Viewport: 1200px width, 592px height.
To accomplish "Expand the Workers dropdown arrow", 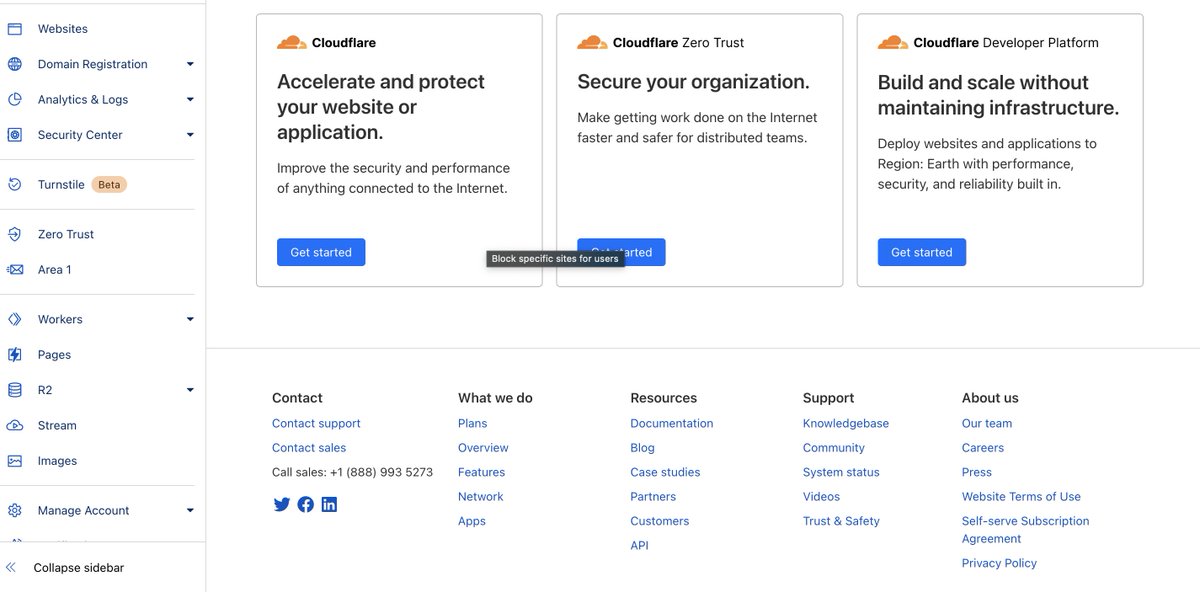I will pos(190,319).
